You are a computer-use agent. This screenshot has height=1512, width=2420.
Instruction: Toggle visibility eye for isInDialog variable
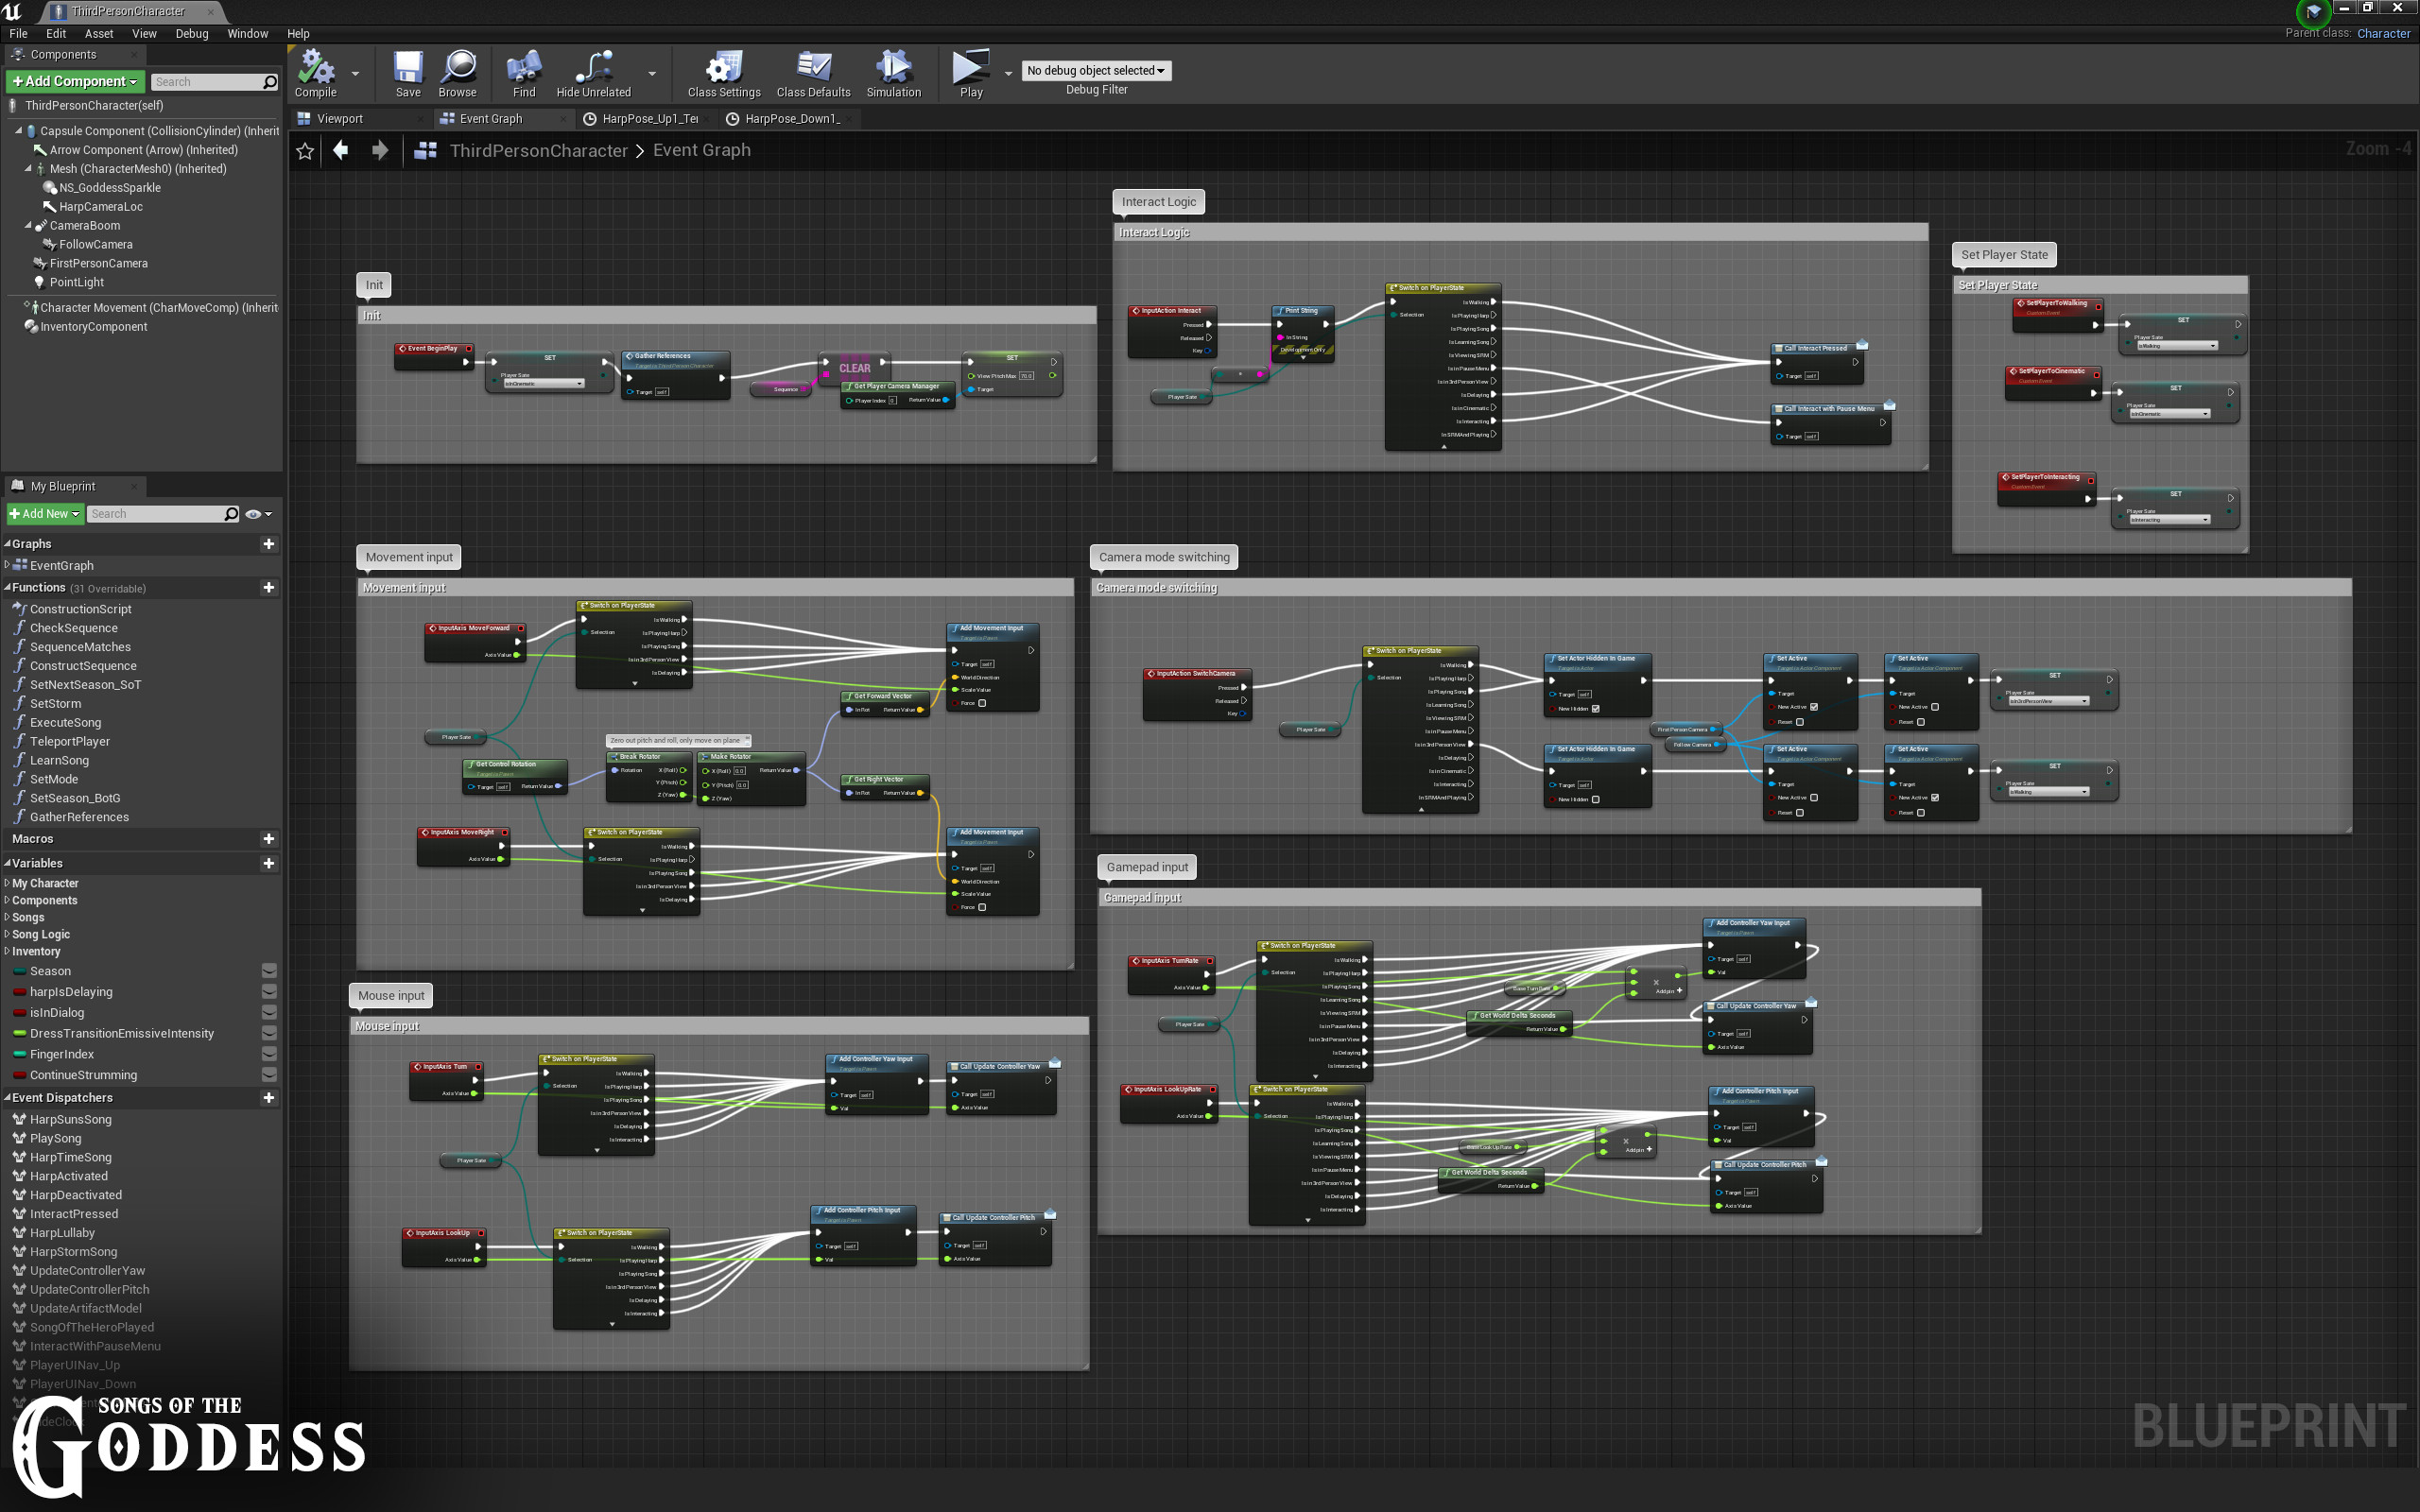(269, 1013)
